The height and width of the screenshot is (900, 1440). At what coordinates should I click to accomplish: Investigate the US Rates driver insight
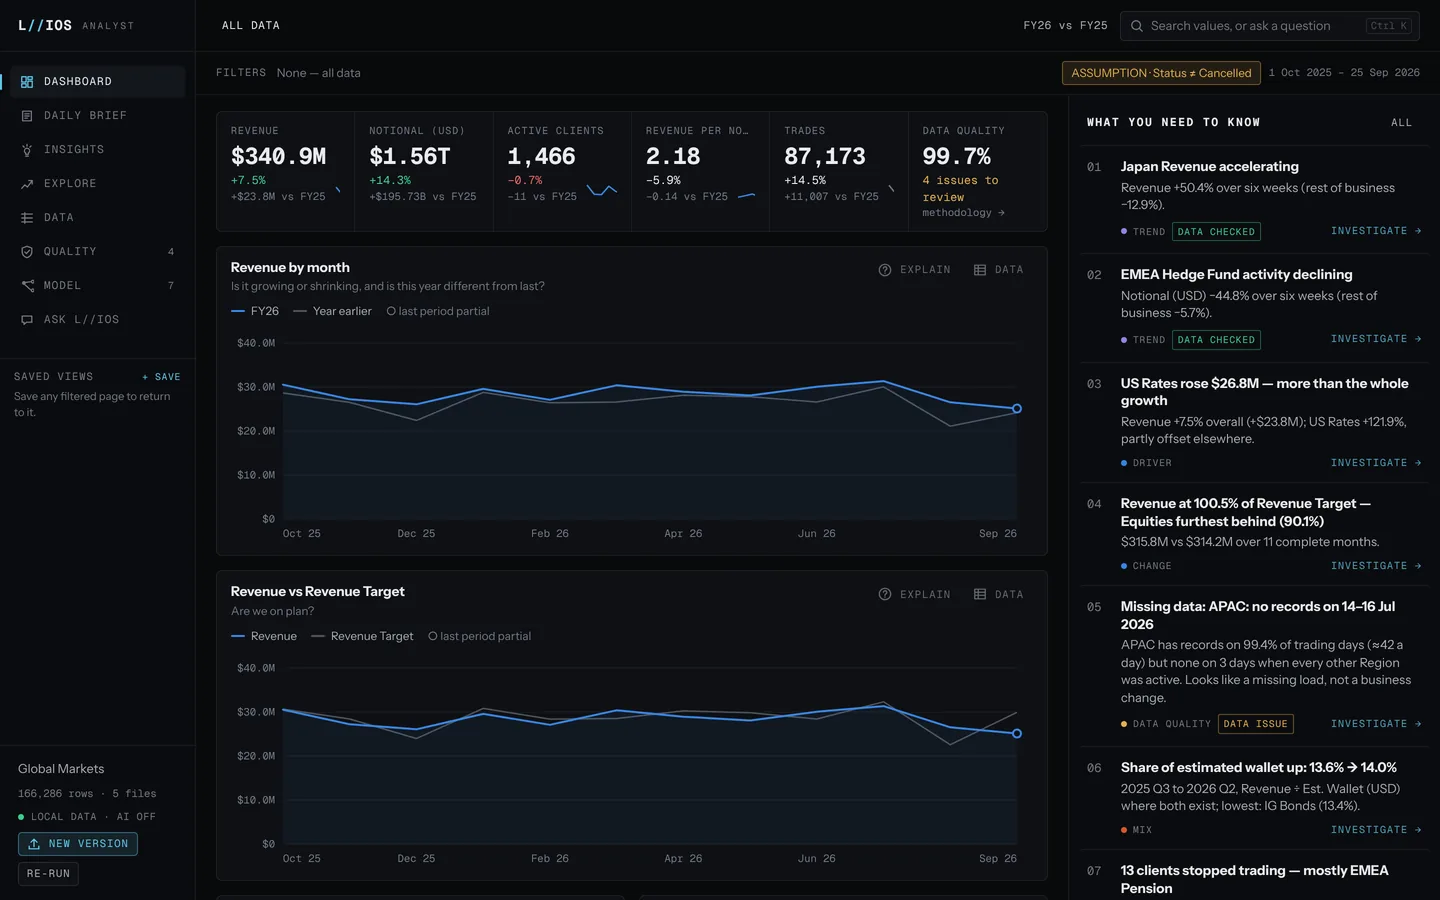coord(1376,463)
